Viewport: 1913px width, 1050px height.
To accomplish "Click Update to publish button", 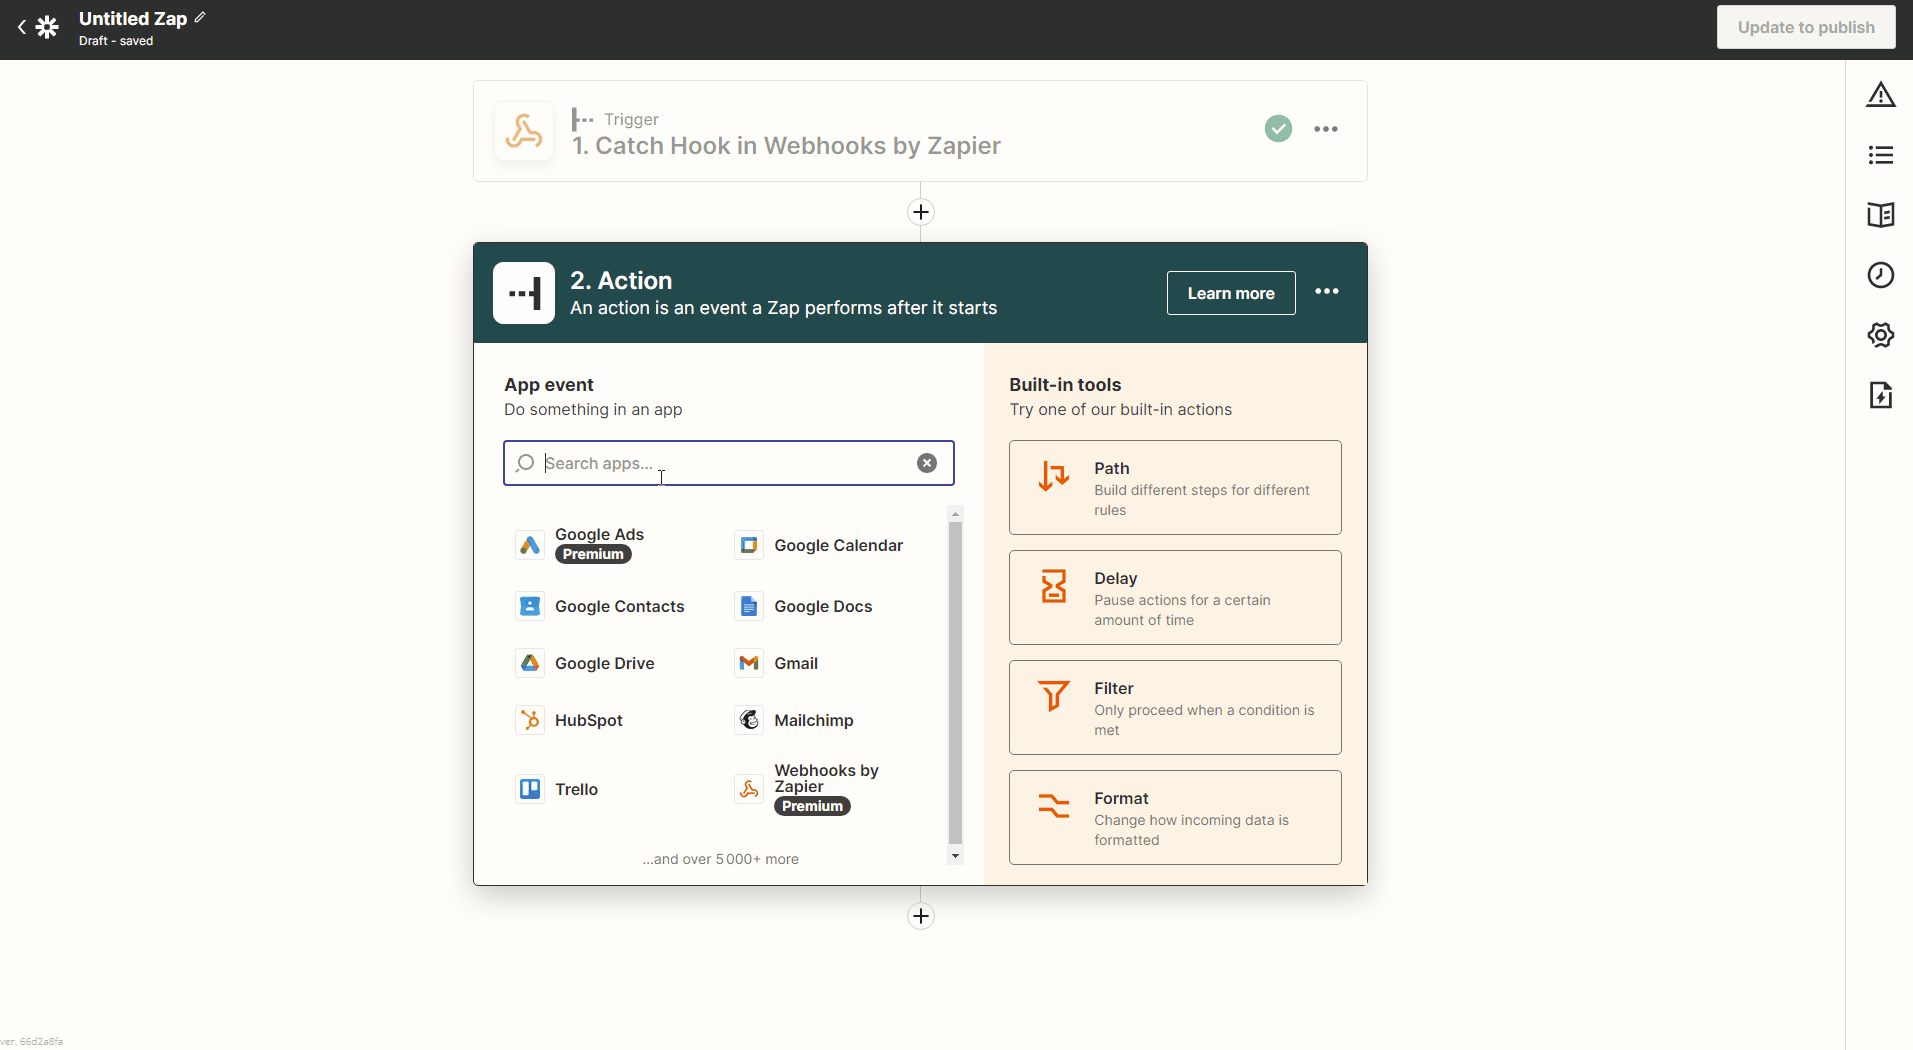I will click(x=1806, y=27).
